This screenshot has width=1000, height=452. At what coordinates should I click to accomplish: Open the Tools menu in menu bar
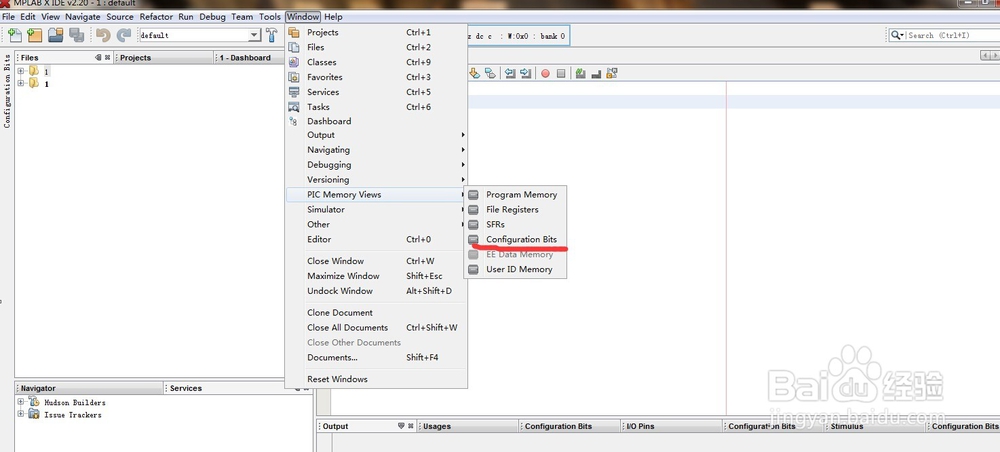(270, 17)
